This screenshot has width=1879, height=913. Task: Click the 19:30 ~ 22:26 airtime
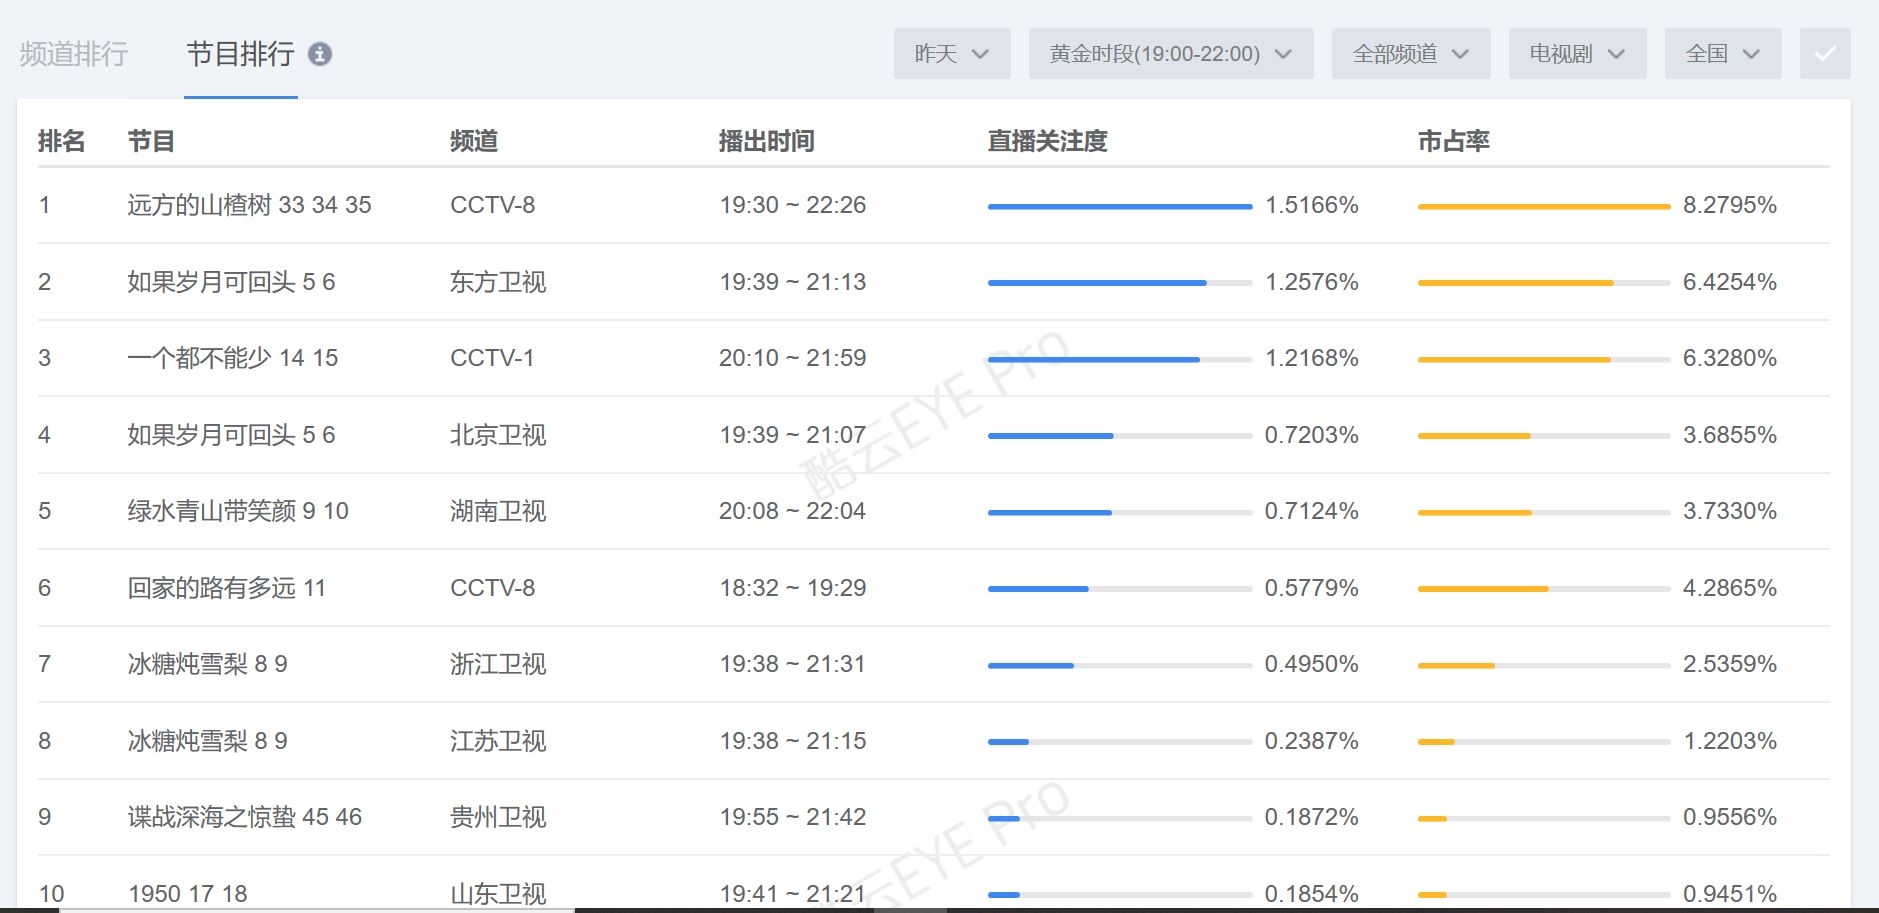coord(793,205)
